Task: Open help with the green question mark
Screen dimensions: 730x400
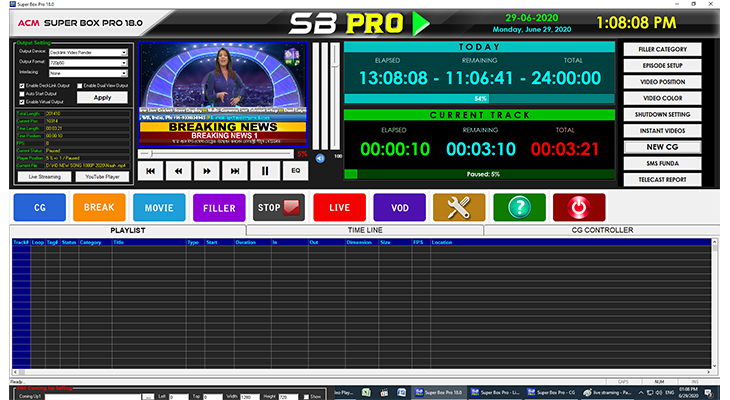Action: (x=520, y=208)
